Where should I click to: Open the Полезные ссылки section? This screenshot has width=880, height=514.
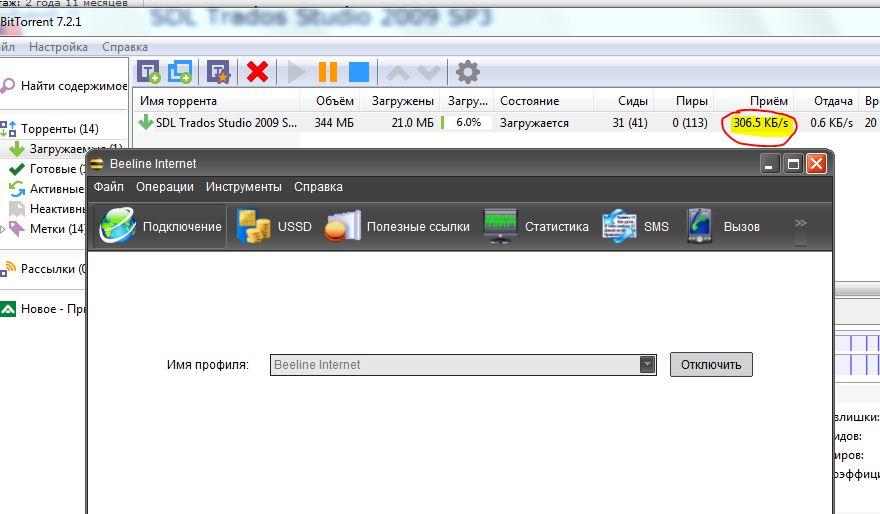coord(397,226)
